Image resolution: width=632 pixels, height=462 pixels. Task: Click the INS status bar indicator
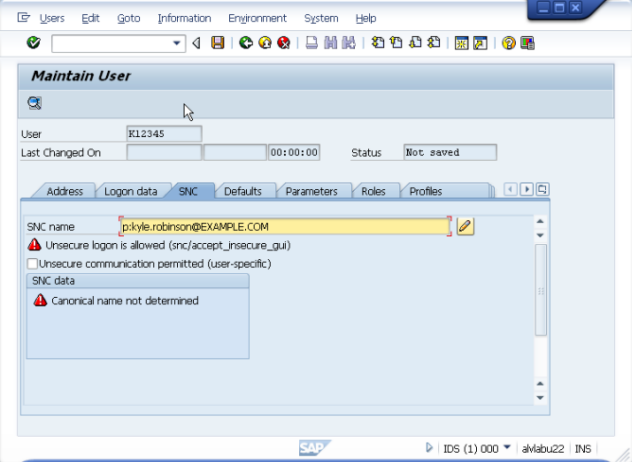(583, 448)
